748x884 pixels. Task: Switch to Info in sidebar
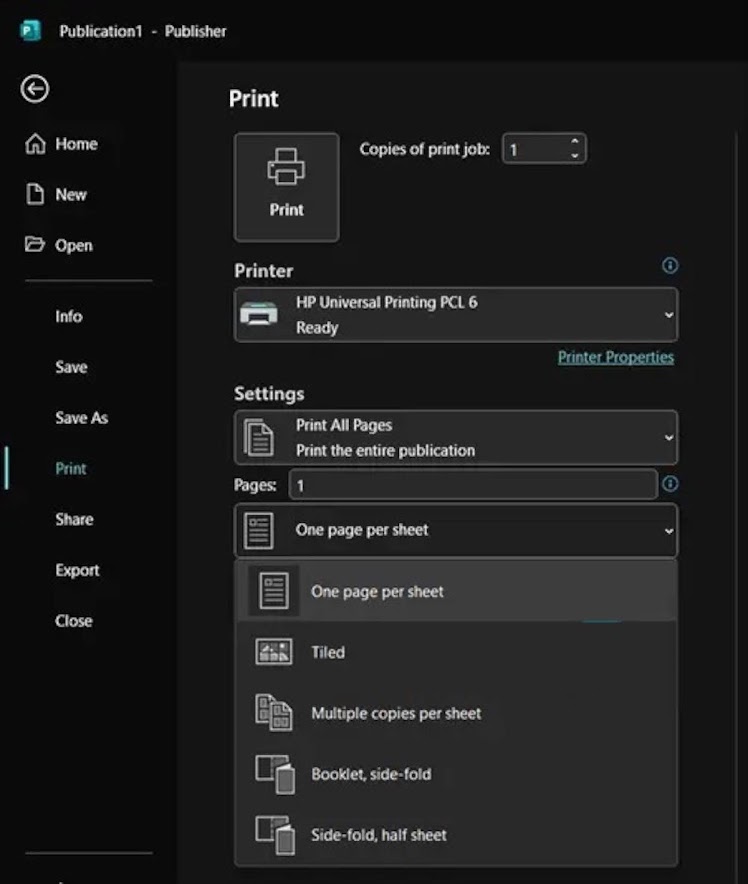tap(69, 316)
